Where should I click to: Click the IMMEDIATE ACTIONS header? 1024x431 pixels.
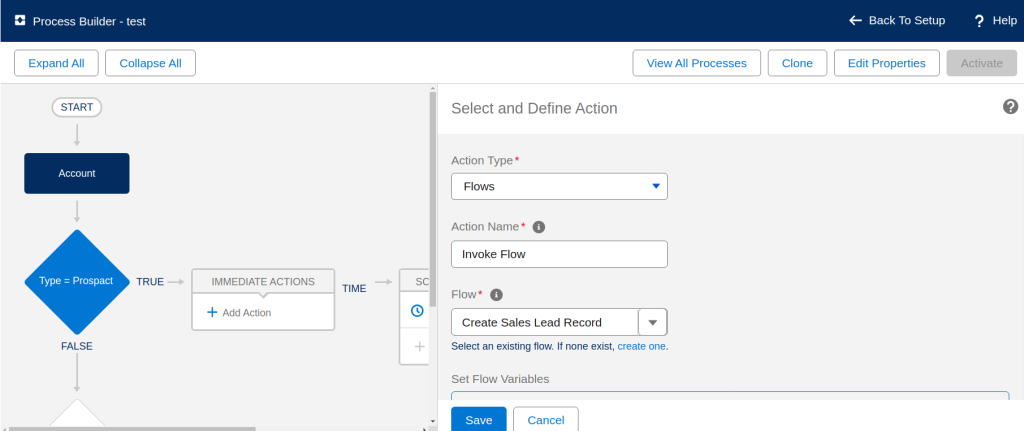(263, 281)
